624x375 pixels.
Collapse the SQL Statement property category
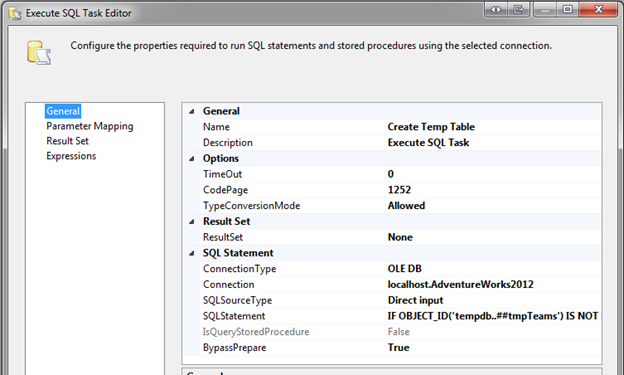tap(191, 253)
